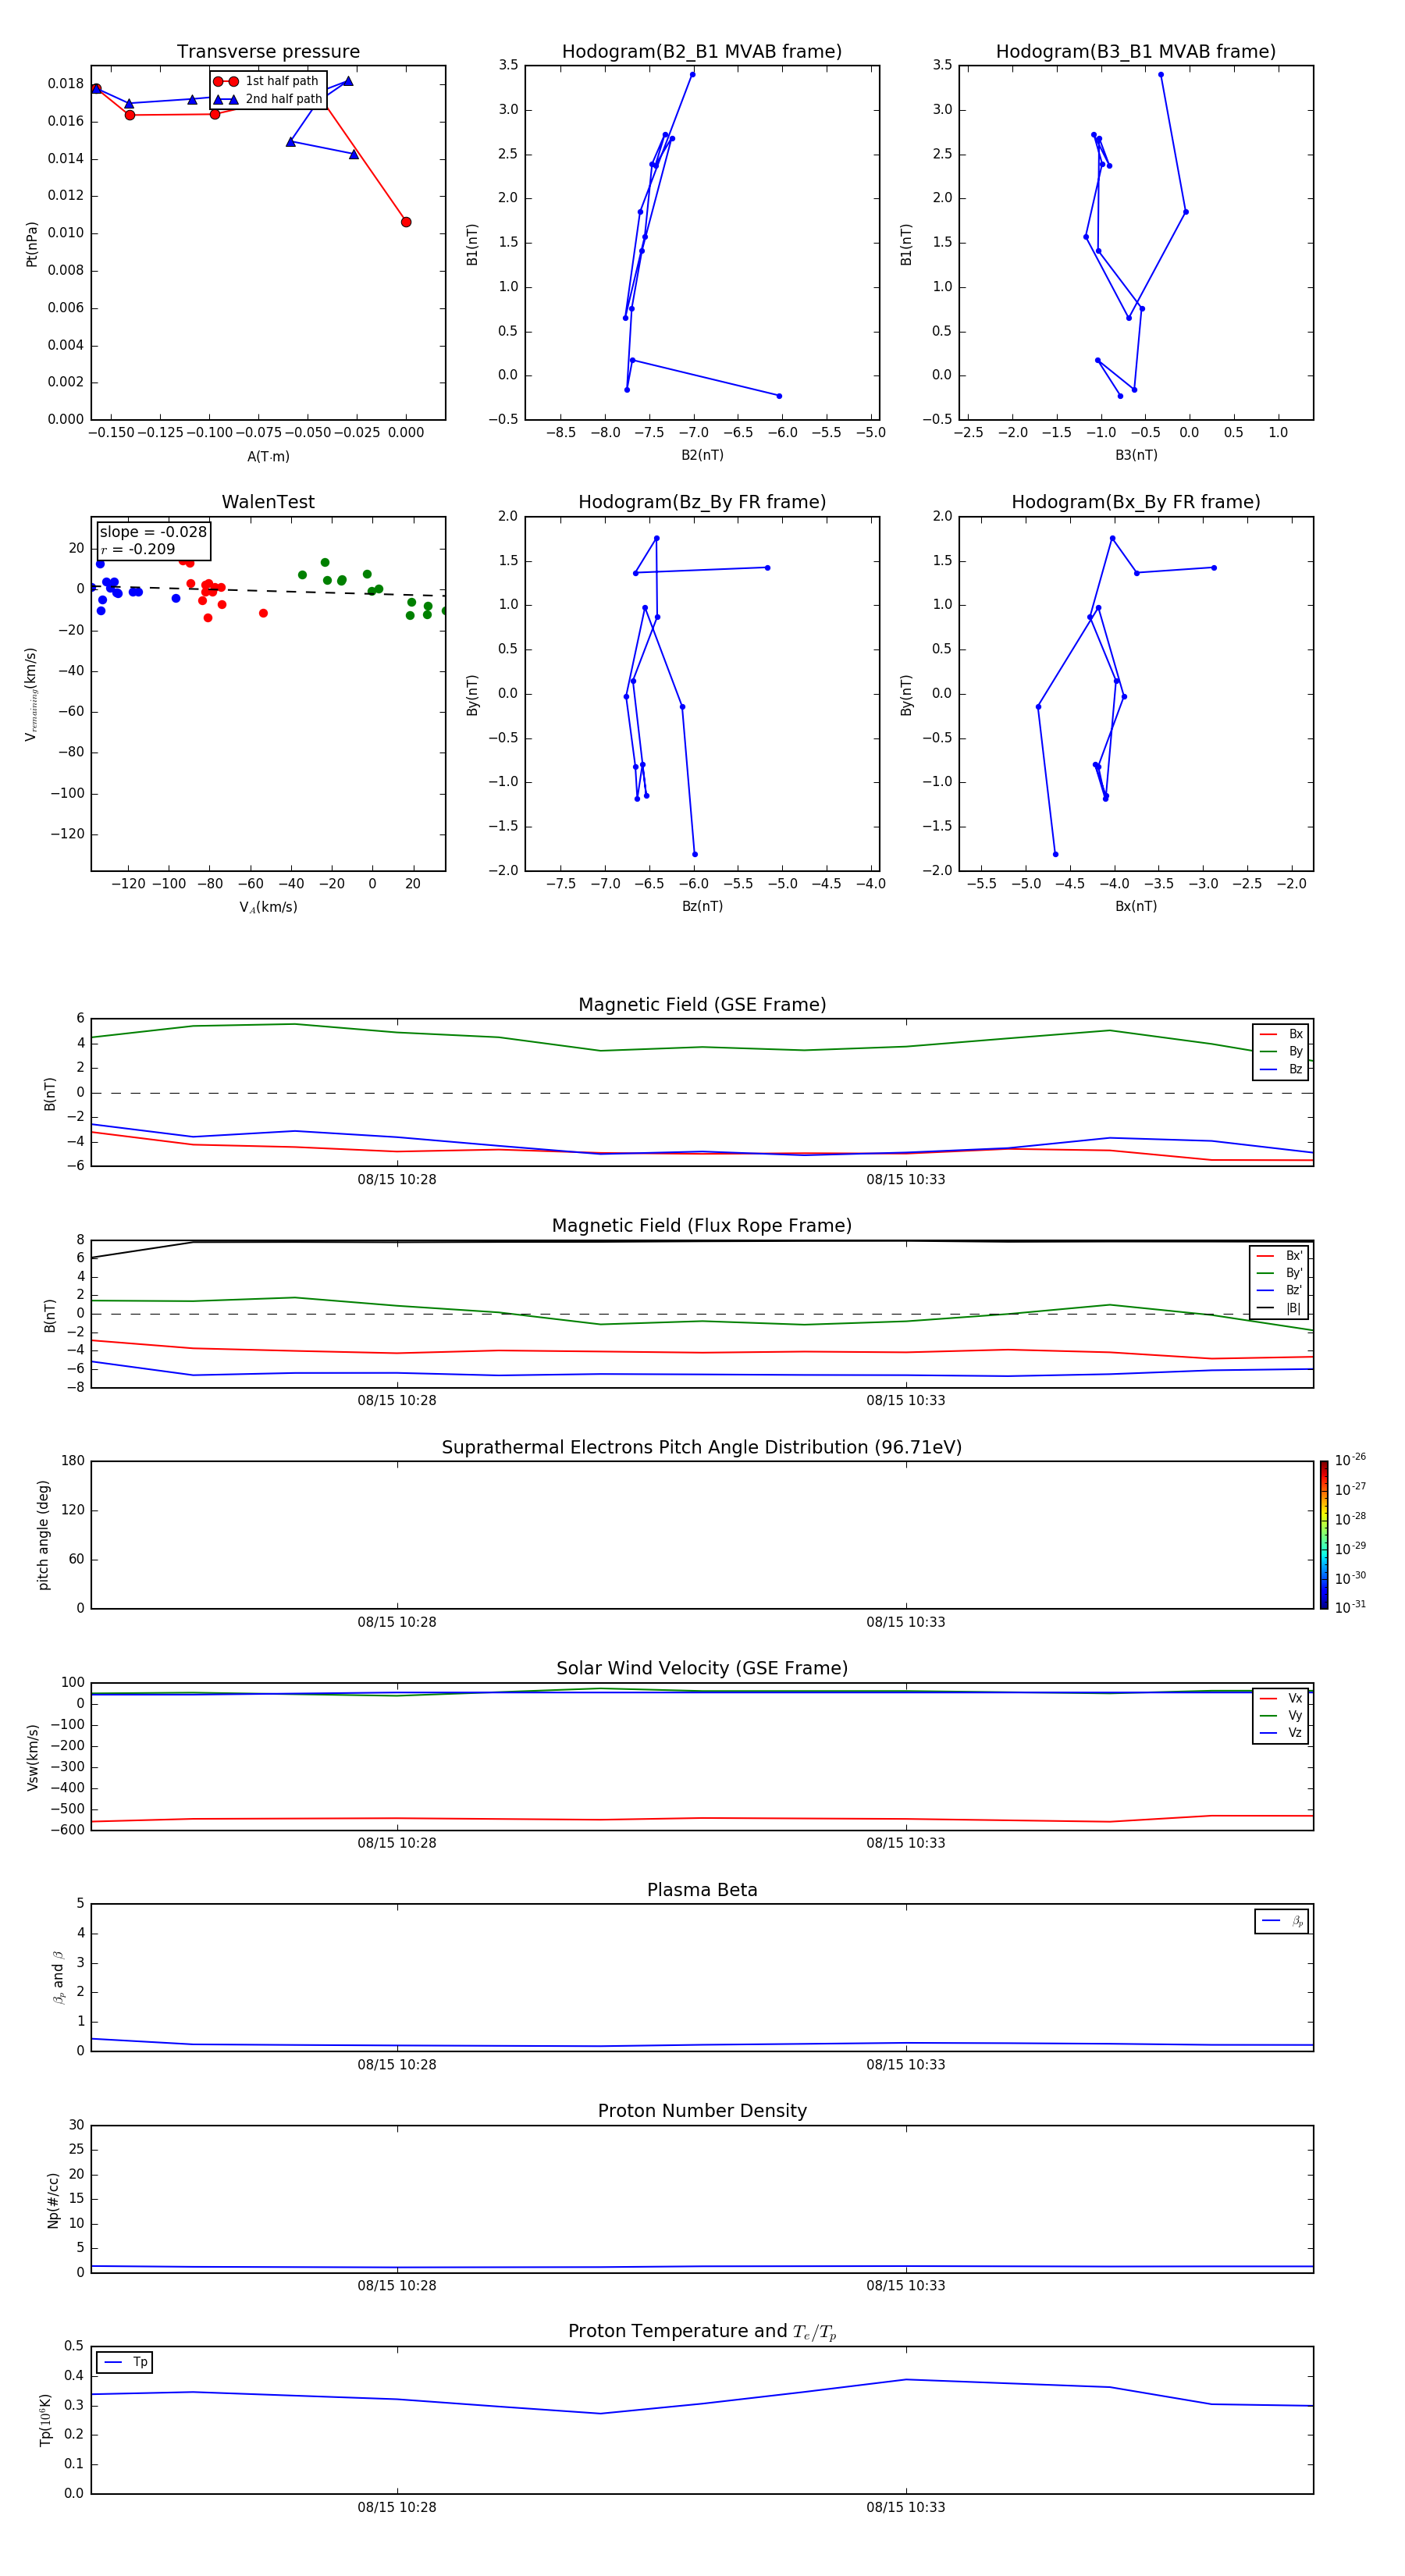The width and height of the screenshot is (1405, 2576).
Task: Click the βp legend entry in Plasma Beta plot
Action: pos(1282,1921)
